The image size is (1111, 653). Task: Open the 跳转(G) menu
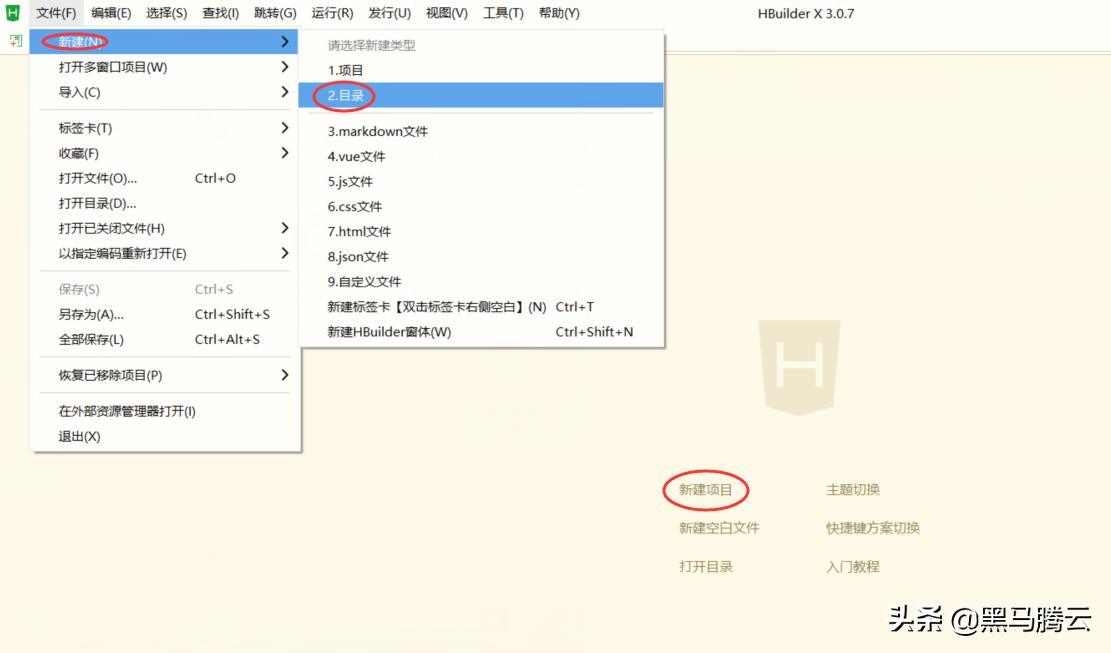pyautogui.click(x=275, y=13)
